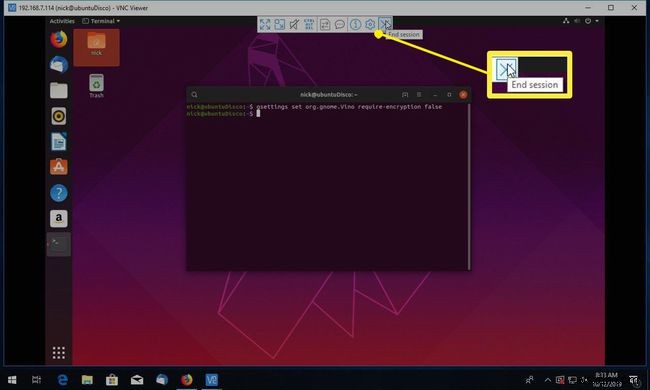Open LibreOffice Writer in Ubuntu dock
The image size is (650, 390).
click(x=59, y=142)
